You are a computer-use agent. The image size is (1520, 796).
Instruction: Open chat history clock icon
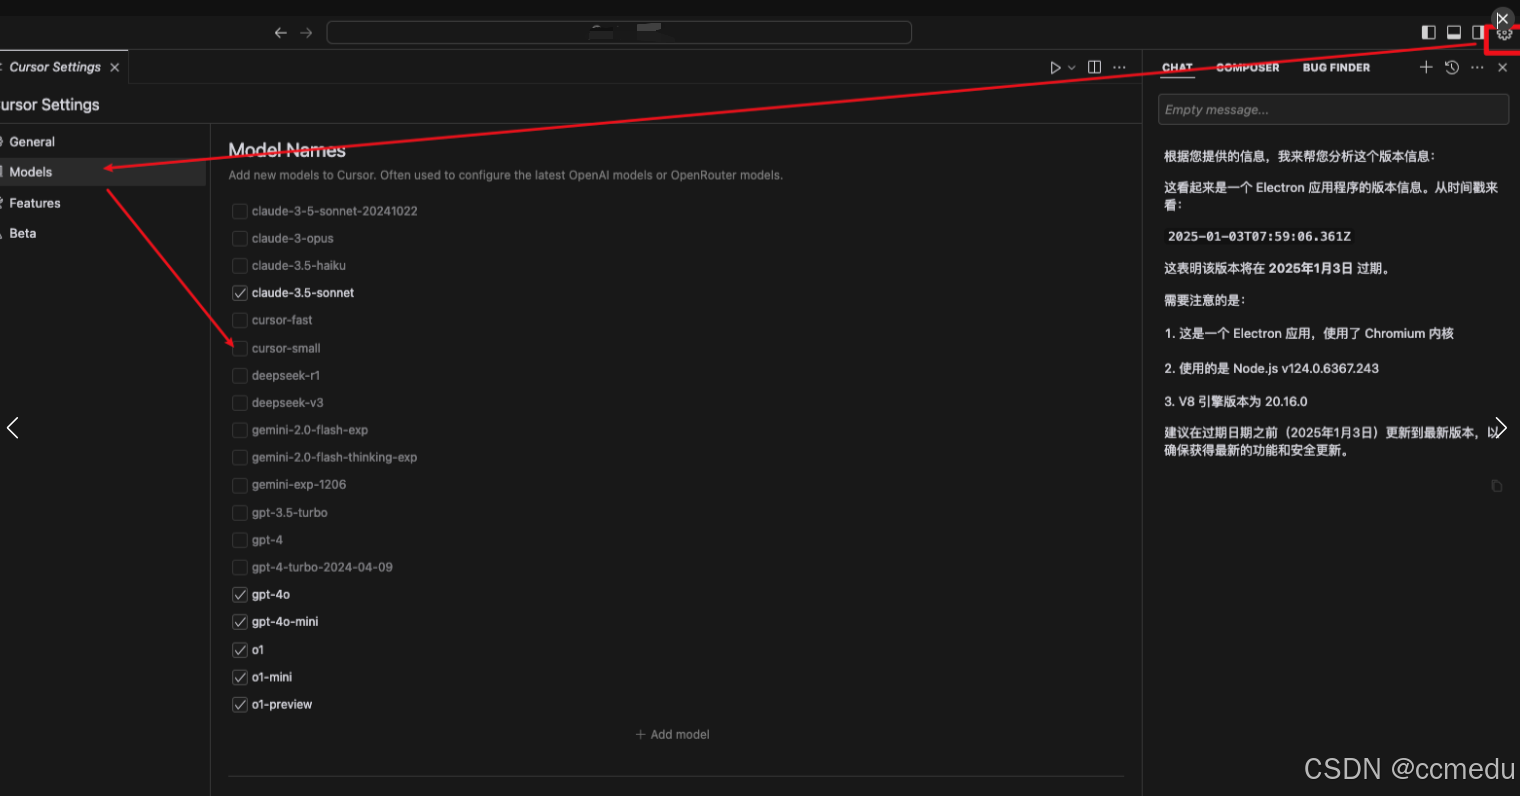[x=1452, y=67]
